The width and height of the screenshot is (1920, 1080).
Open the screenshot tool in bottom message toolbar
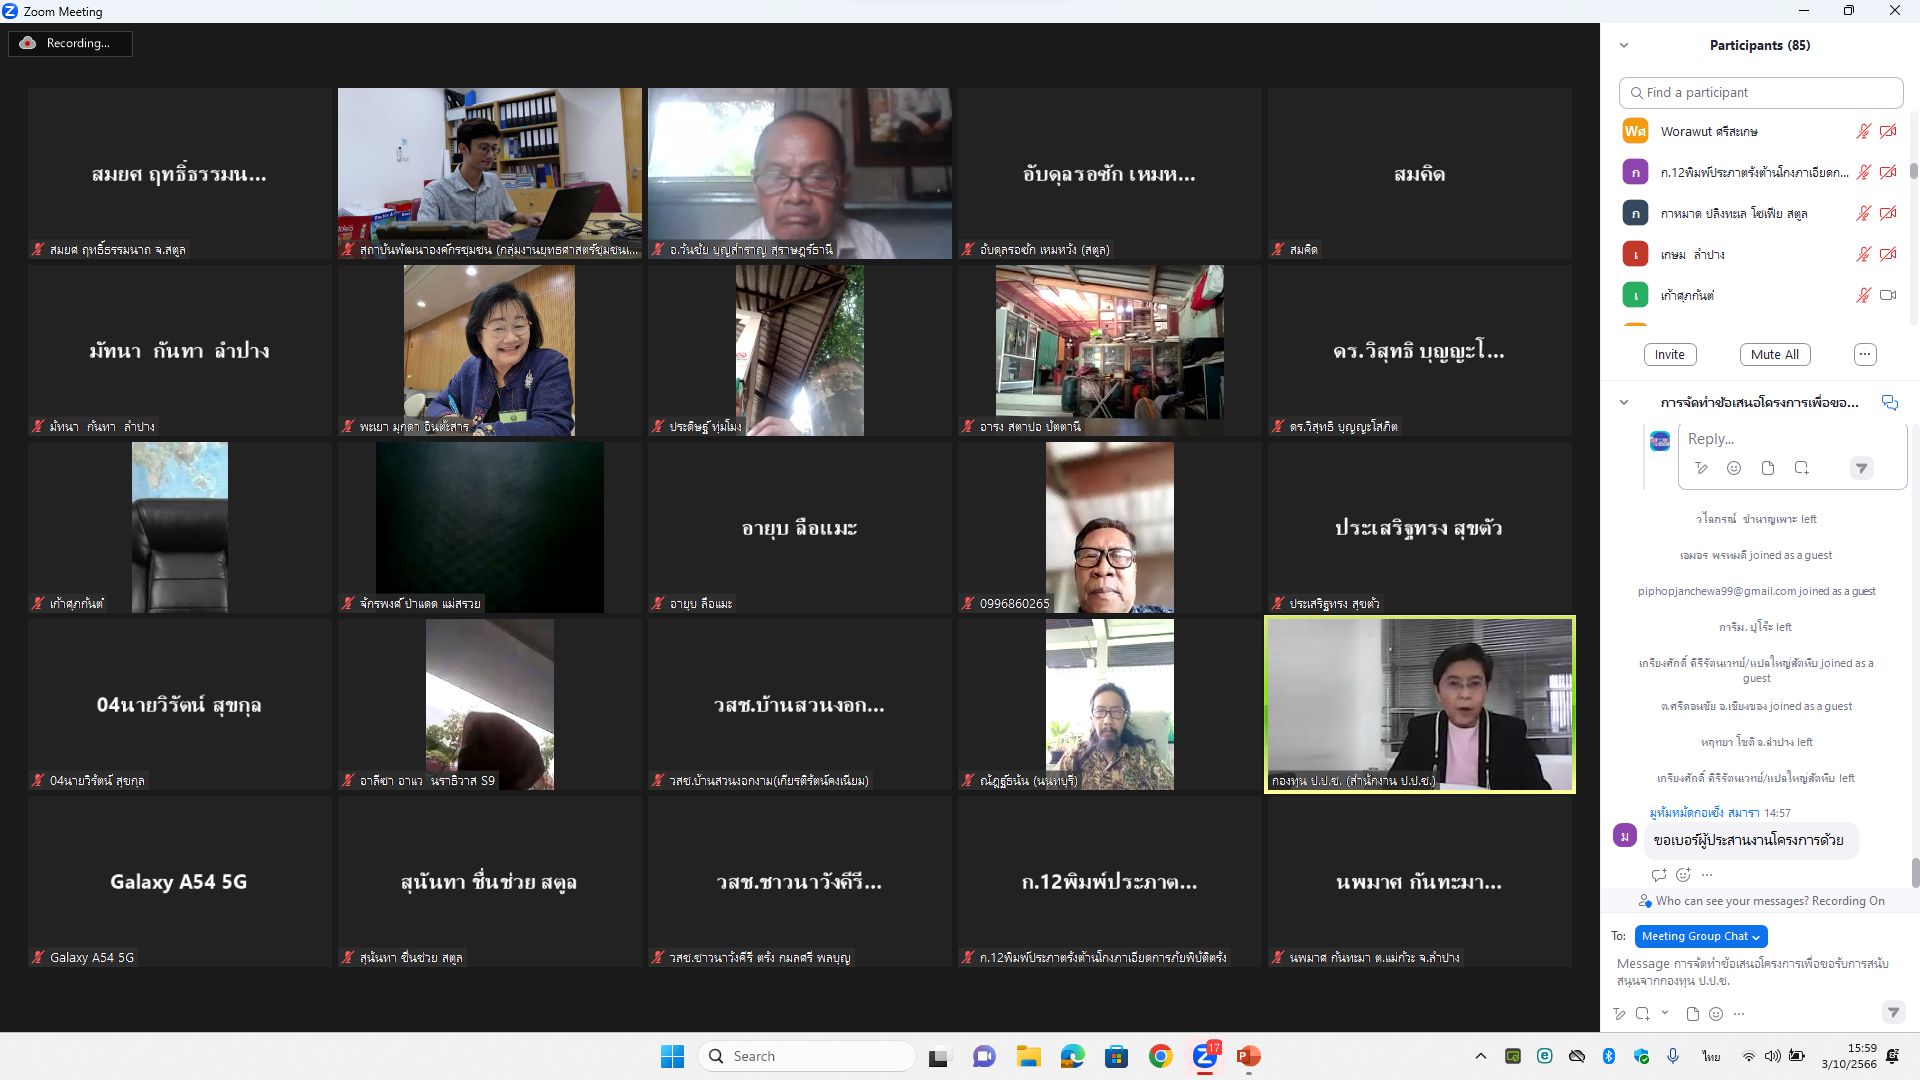(1642, 1013)
